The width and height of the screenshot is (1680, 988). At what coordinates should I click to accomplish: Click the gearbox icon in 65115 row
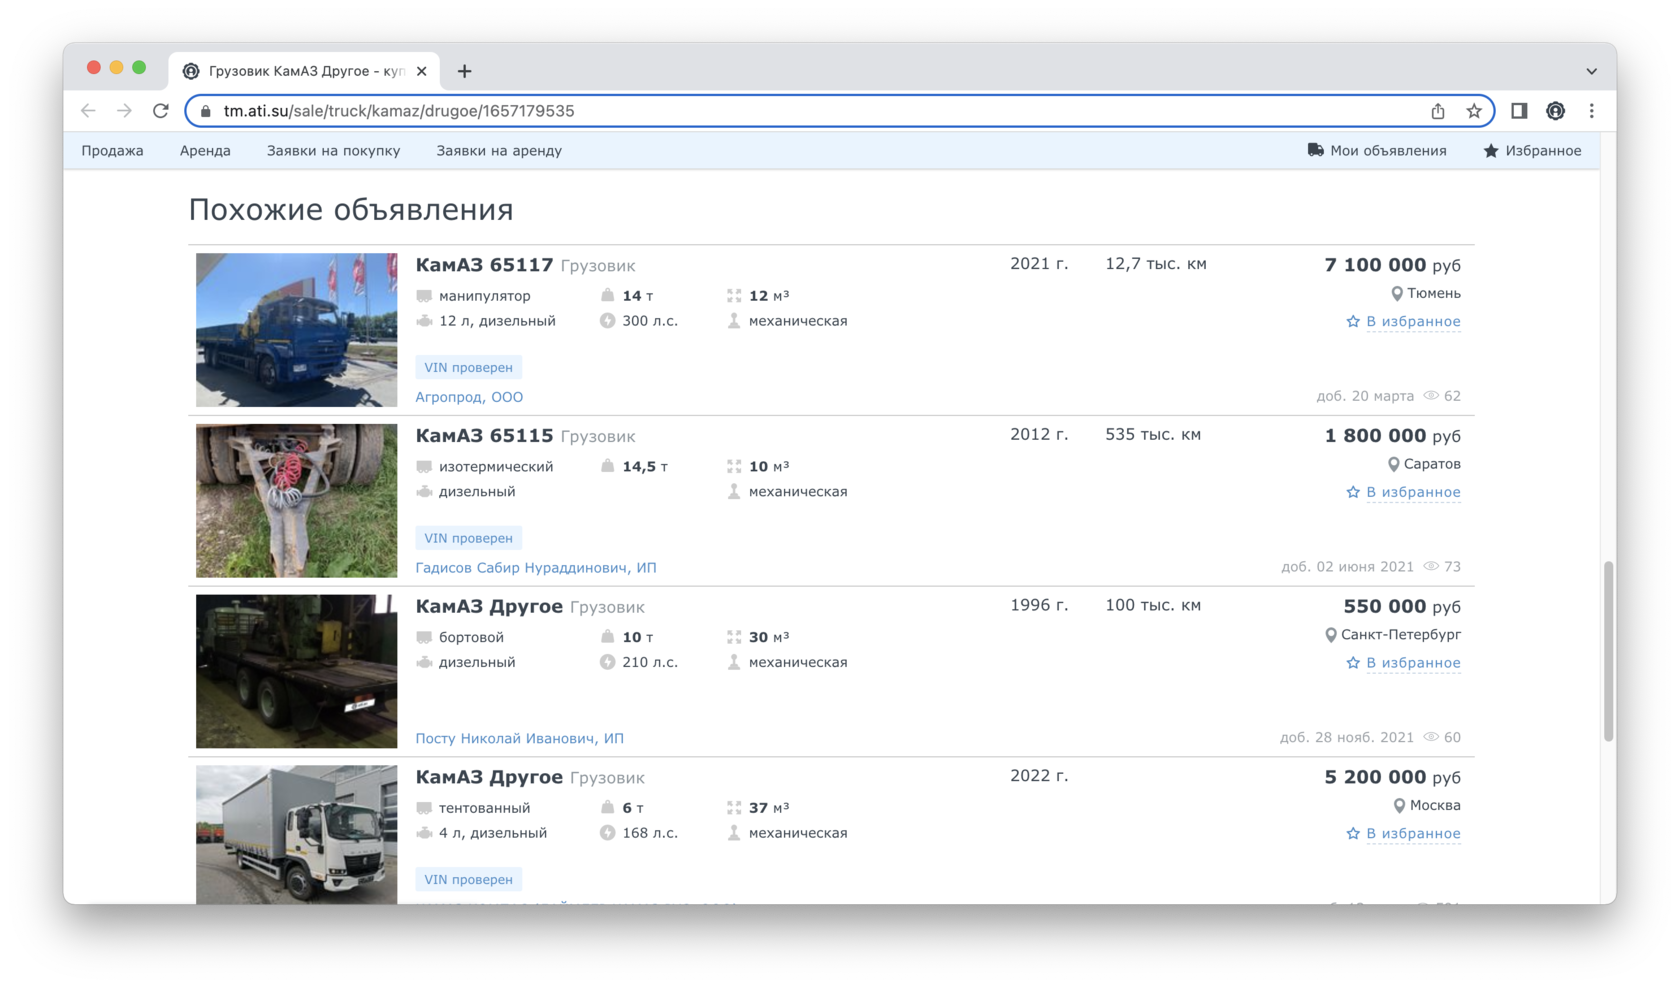click(x=734, y=492)
